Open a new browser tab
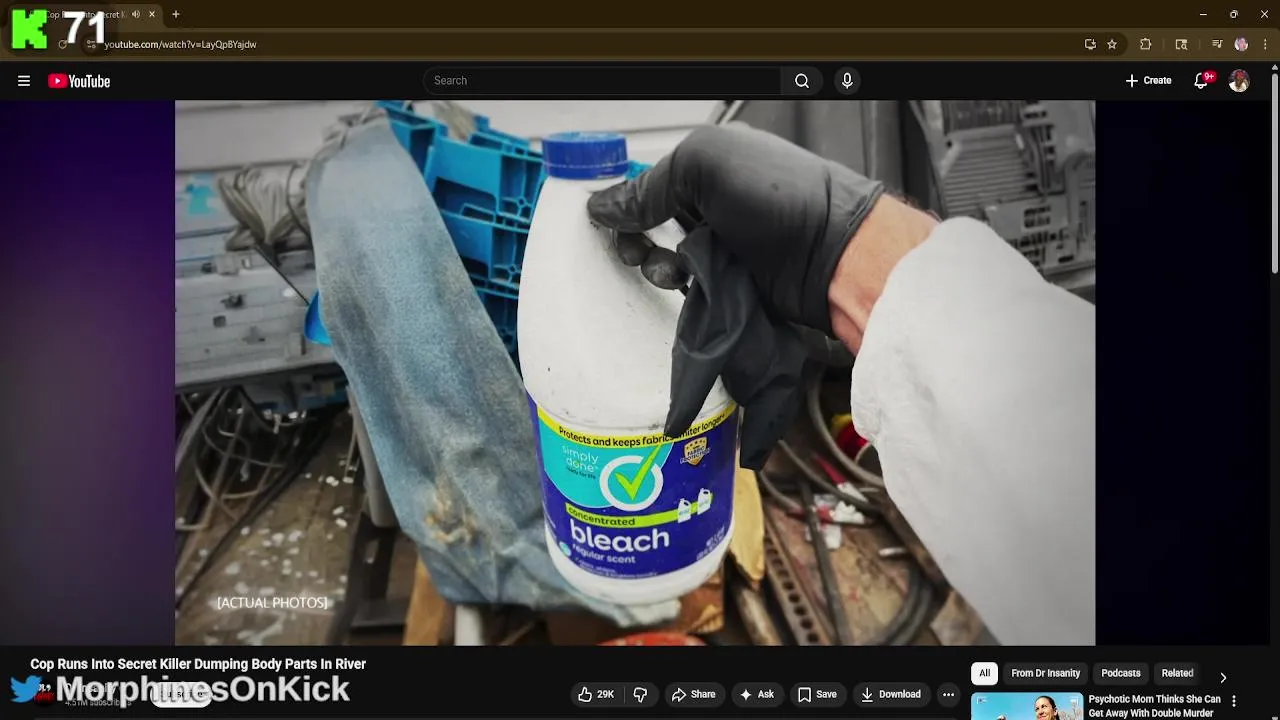Image resolution: width=1280 pixels, height=720 pixels. coord(176,14)
